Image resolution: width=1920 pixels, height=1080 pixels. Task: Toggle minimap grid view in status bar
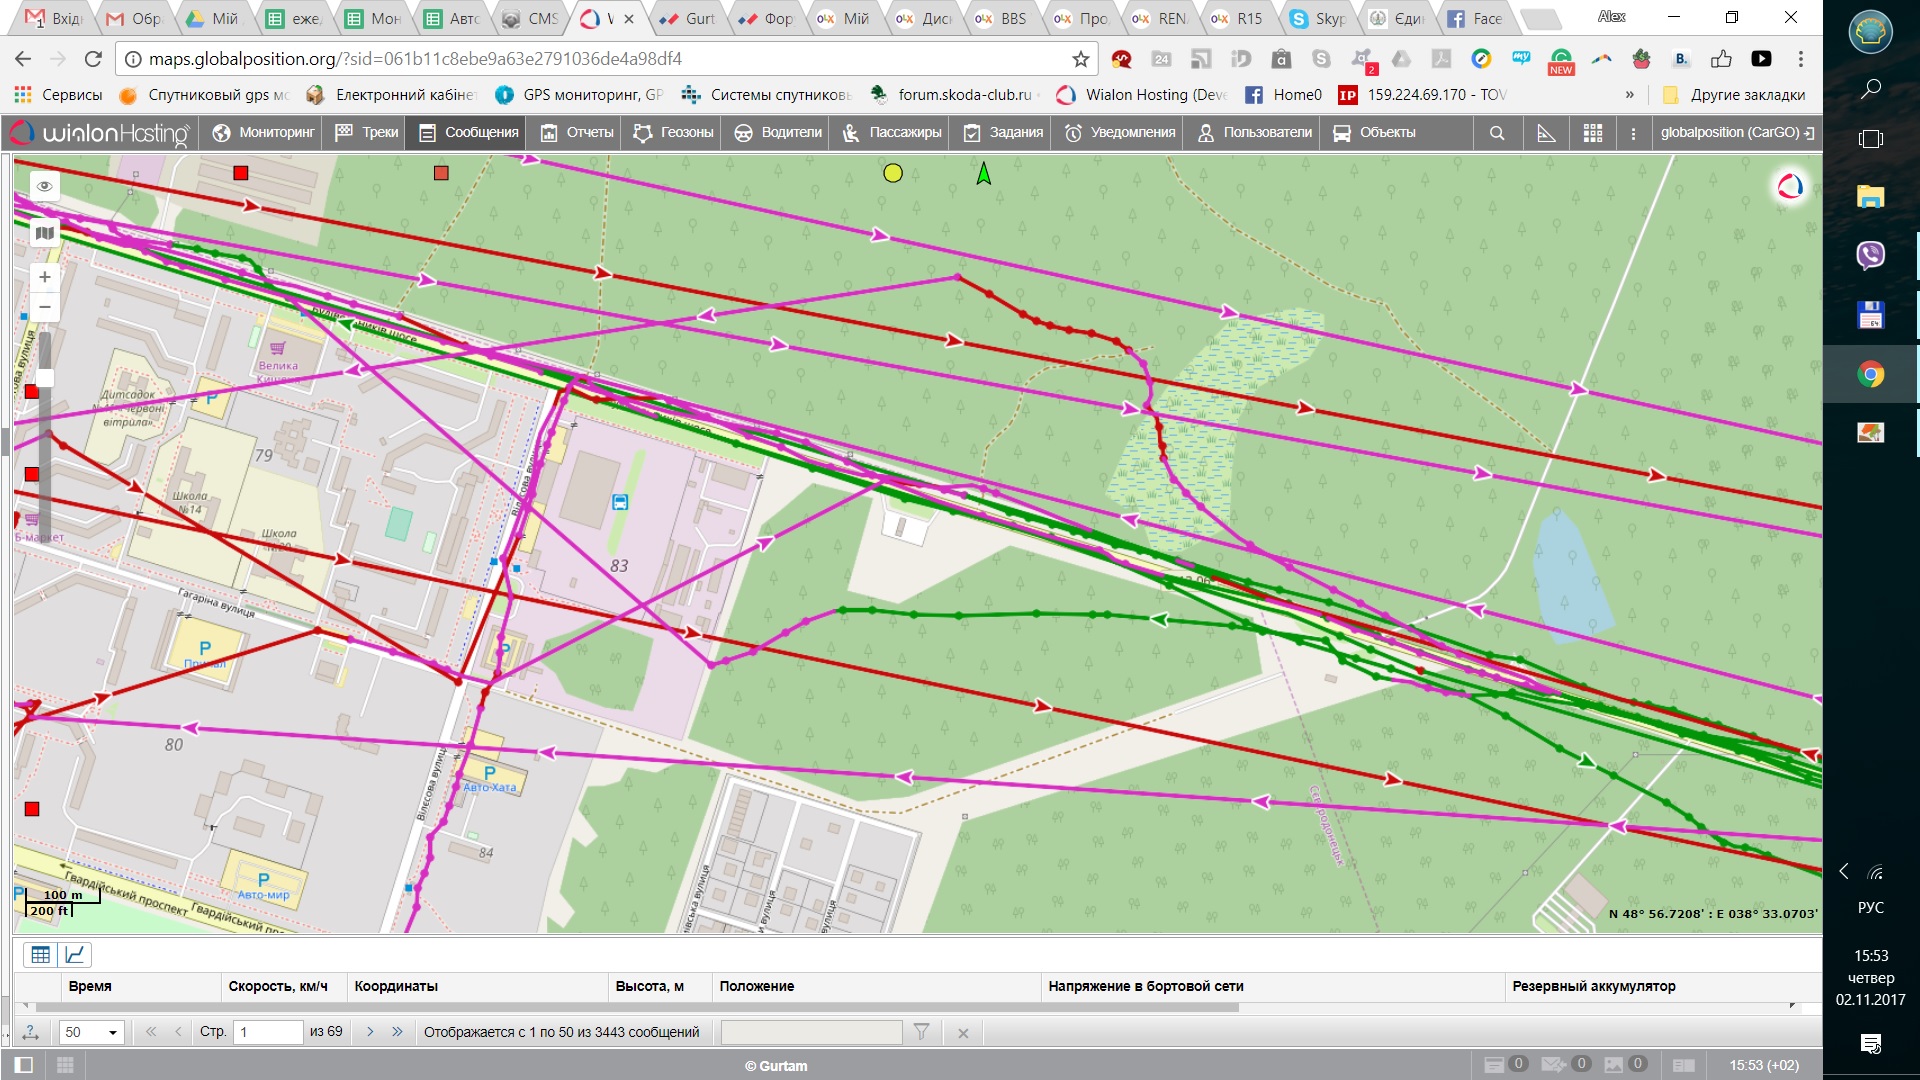click(x=65, y=1065)
